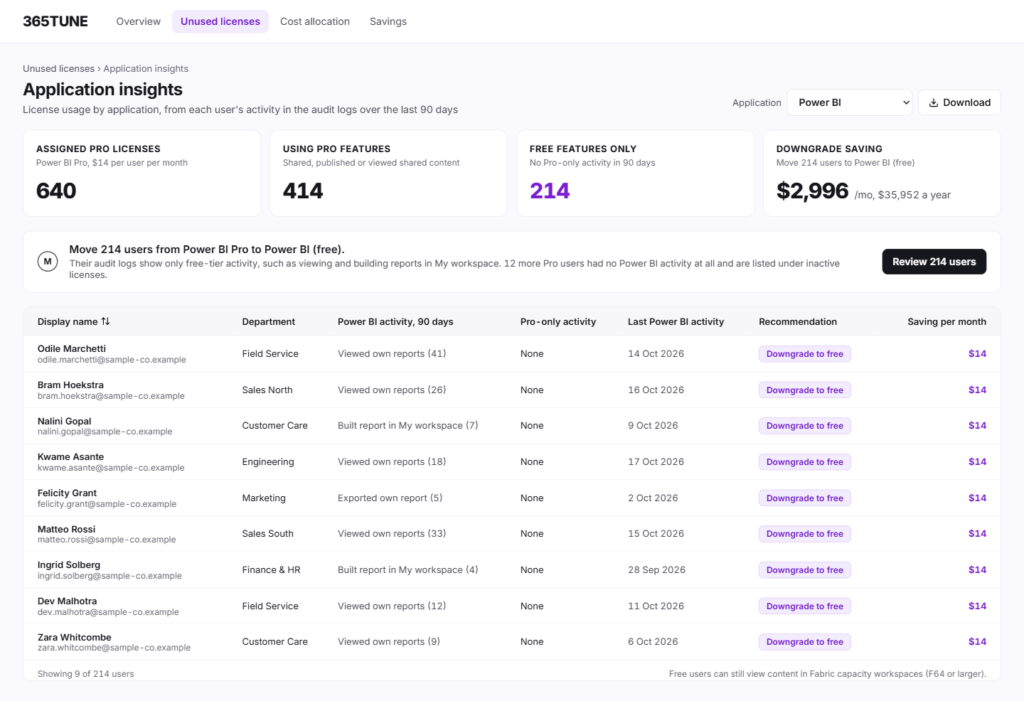
Task: Switch to Cost allocation tab
Action: (x=315, y=22)
